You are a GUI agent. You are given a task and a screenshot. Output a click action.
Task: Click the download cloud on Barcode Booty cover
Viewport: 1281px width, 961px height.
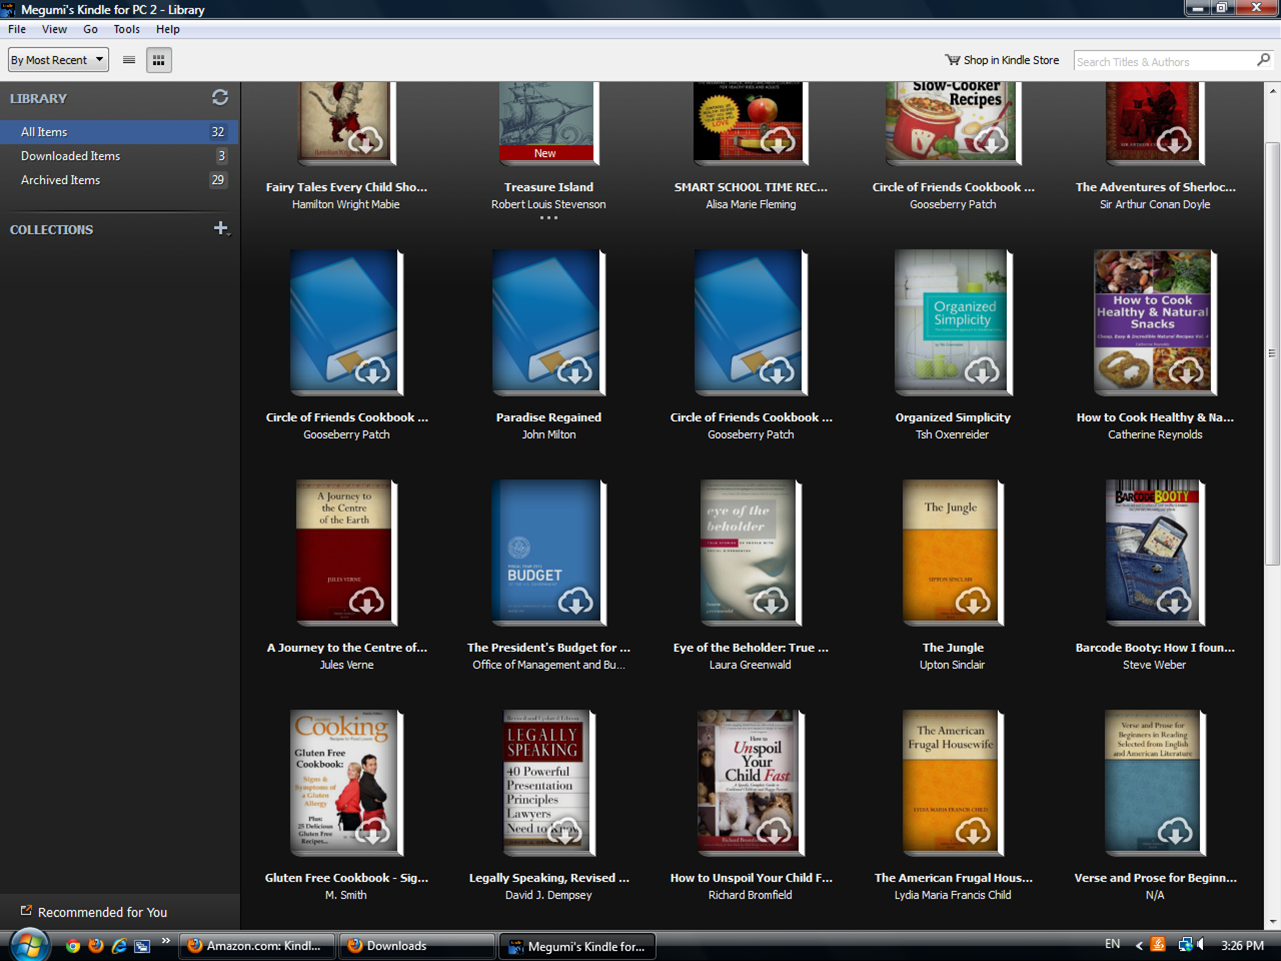click(1174, 601)
